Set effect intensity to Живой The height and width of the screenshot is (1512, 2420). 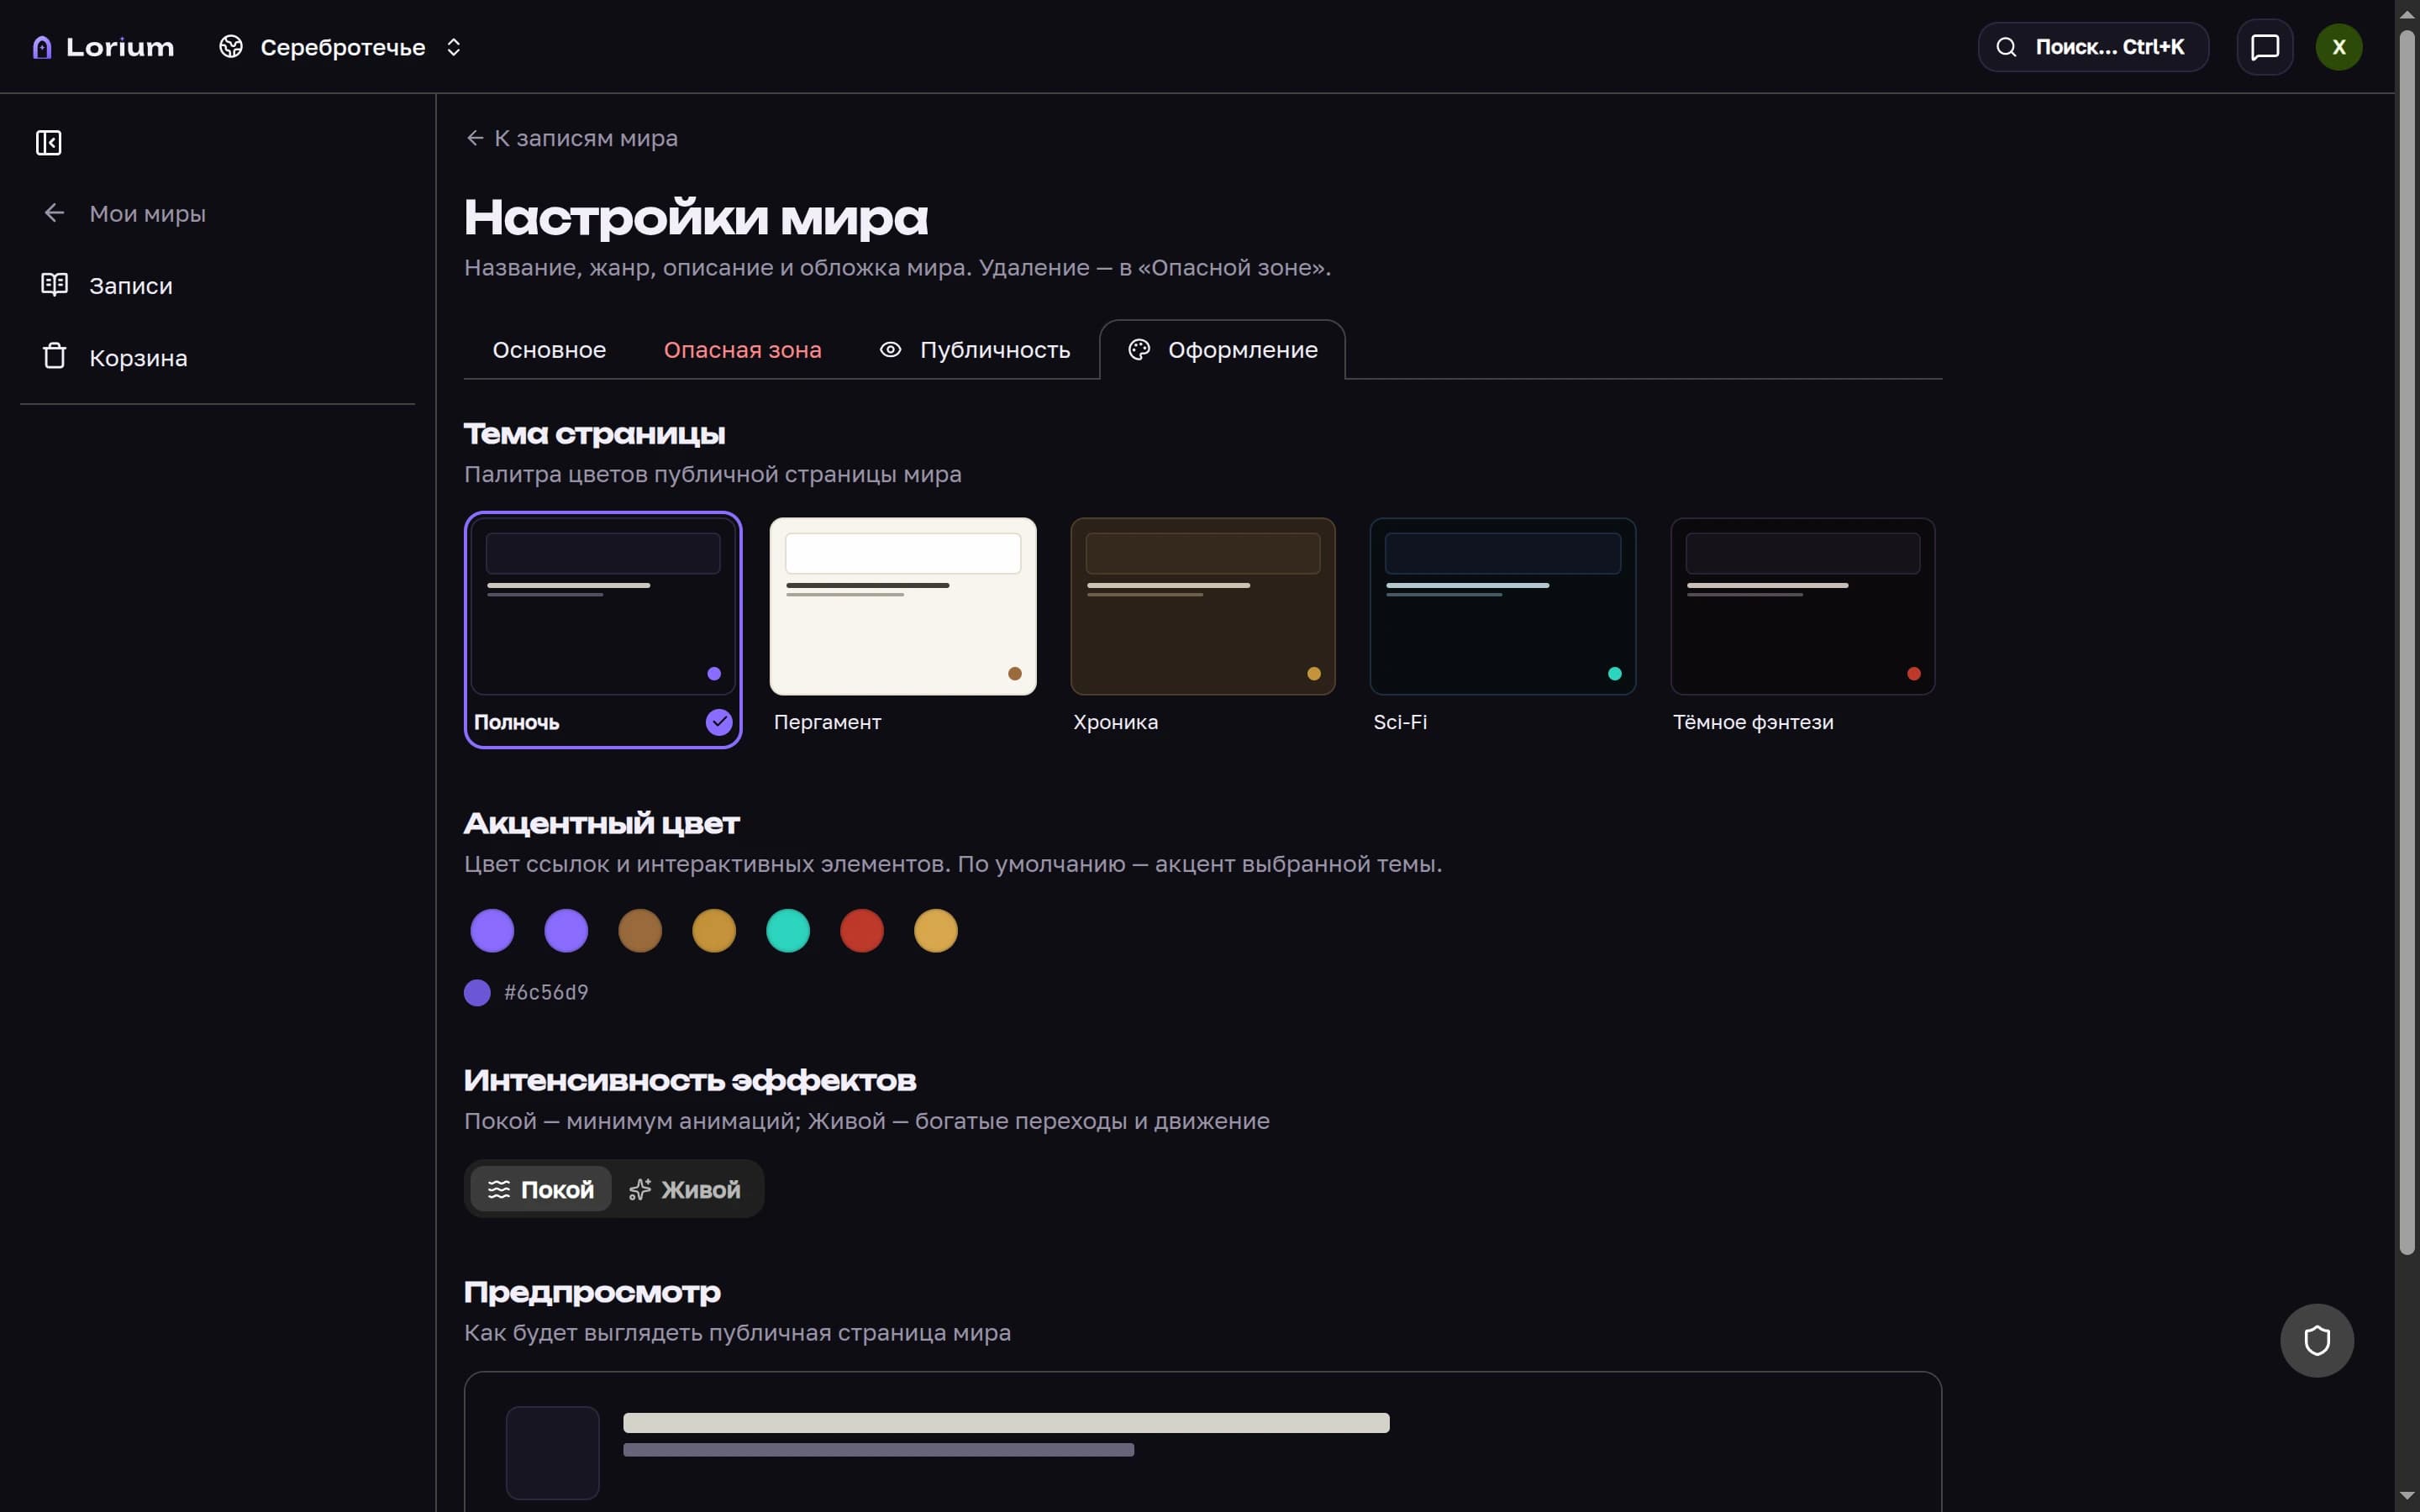coord(686,1189)
